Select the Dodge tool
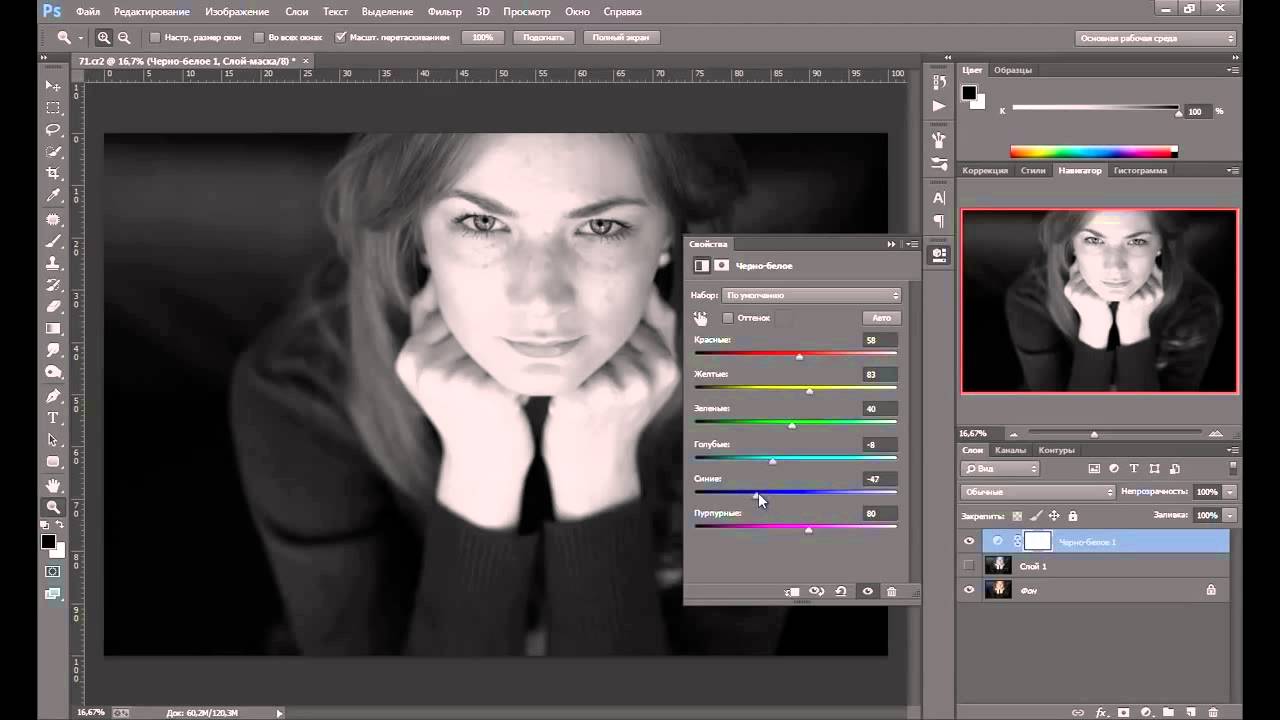Image resolution: width=1280 pixels, height=720 pixels. coord(54,373)
